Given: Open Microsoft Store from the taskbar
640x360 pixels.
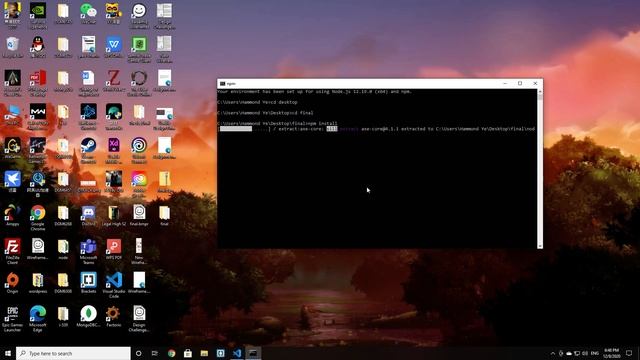Looking at the screenshot, I should pyautogui.click(x=188, y=353).
